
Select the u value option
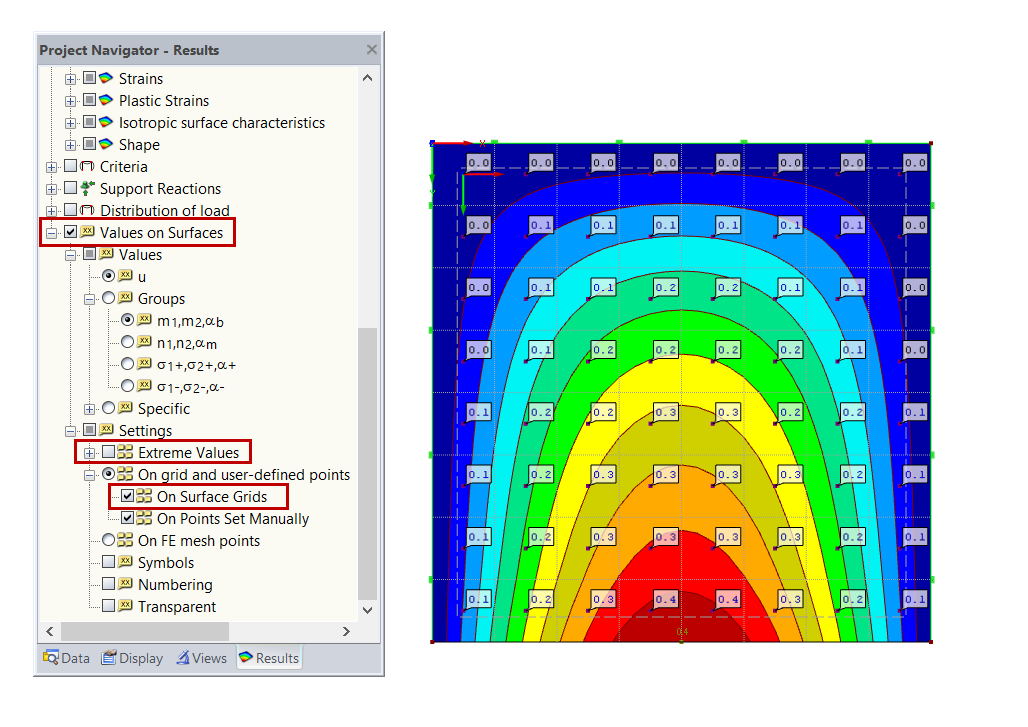[110, 275]
